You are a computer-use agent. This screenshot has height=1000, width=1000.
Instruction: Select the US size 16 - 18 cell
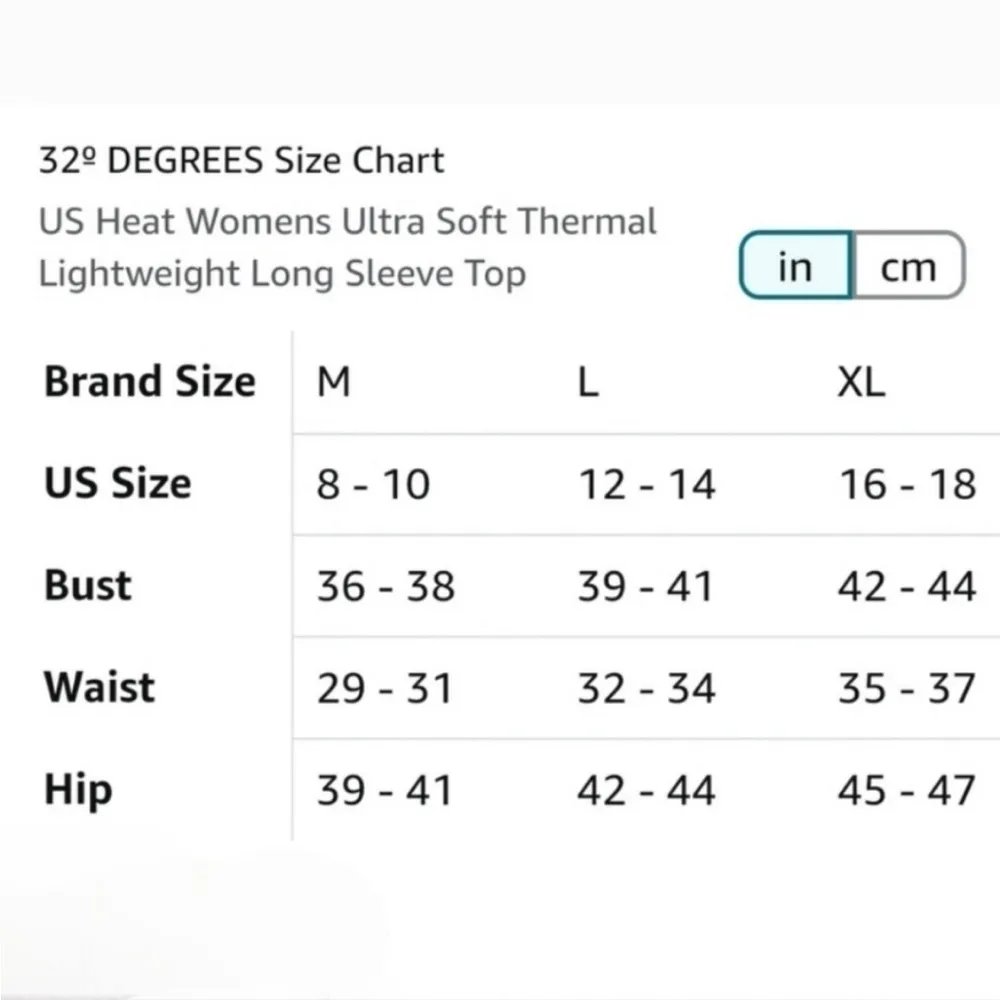[906, 485]
